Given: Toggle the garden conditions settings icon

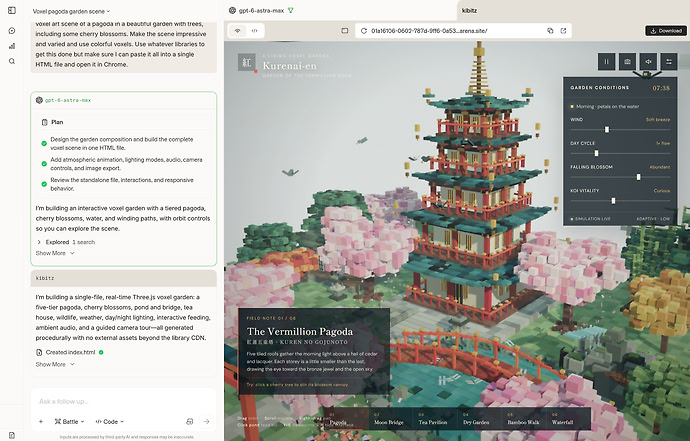Looking at the screenshot, I should coord(669,62).
